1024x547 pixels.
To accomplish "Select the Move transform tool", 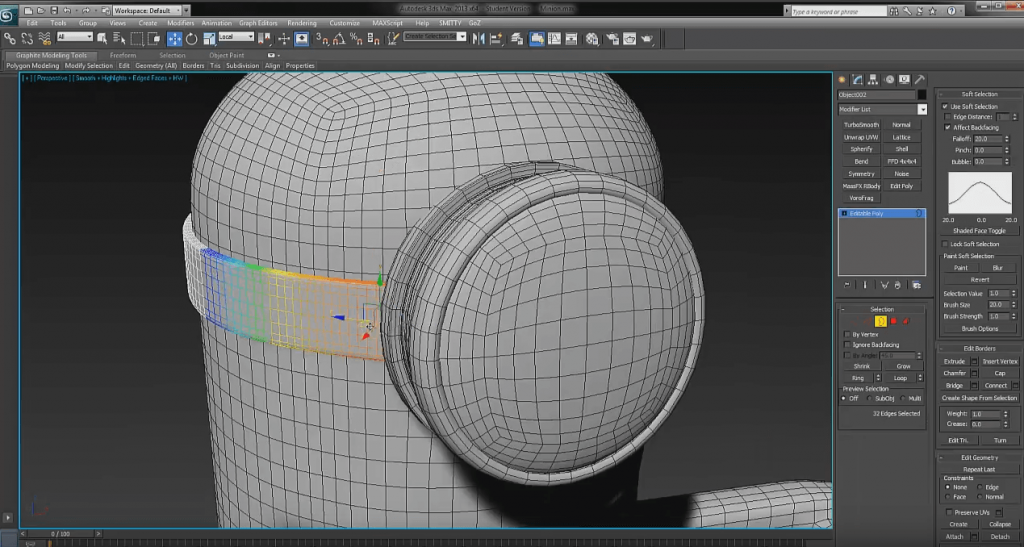I will pos(174,38).
